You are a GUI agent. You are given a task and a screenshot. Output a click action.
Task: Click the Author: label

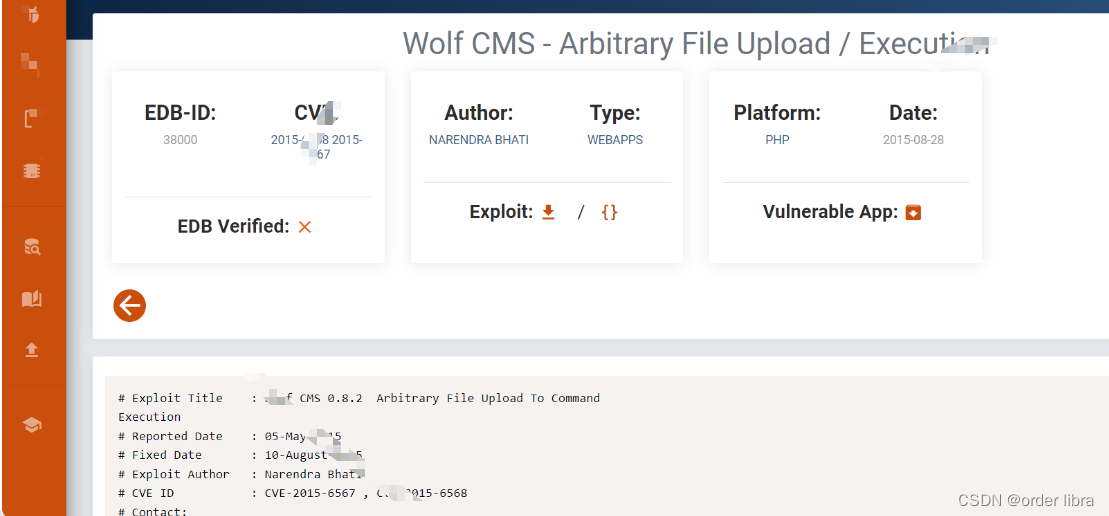(x=479, y=113)
